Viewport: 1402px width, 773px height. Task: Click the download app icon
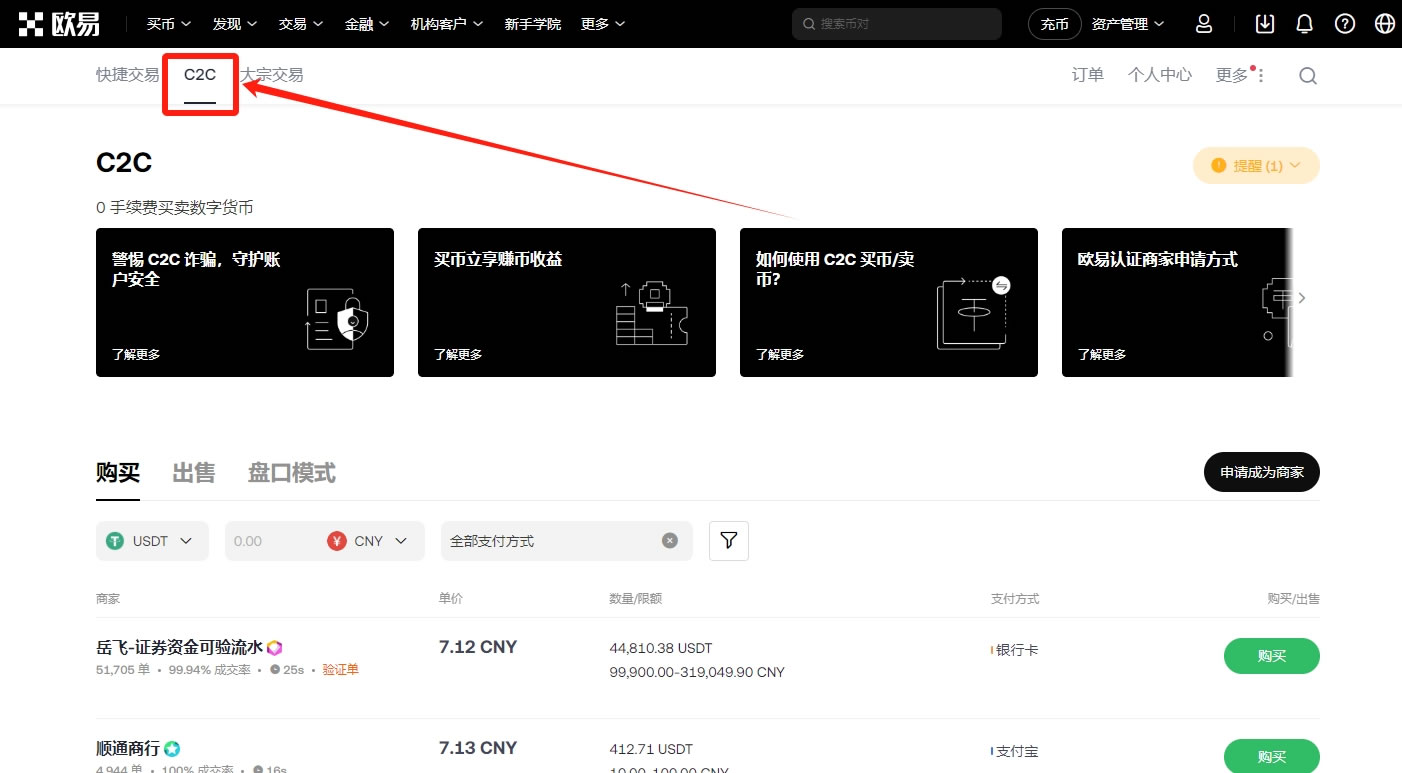(x=1265, y=24)
